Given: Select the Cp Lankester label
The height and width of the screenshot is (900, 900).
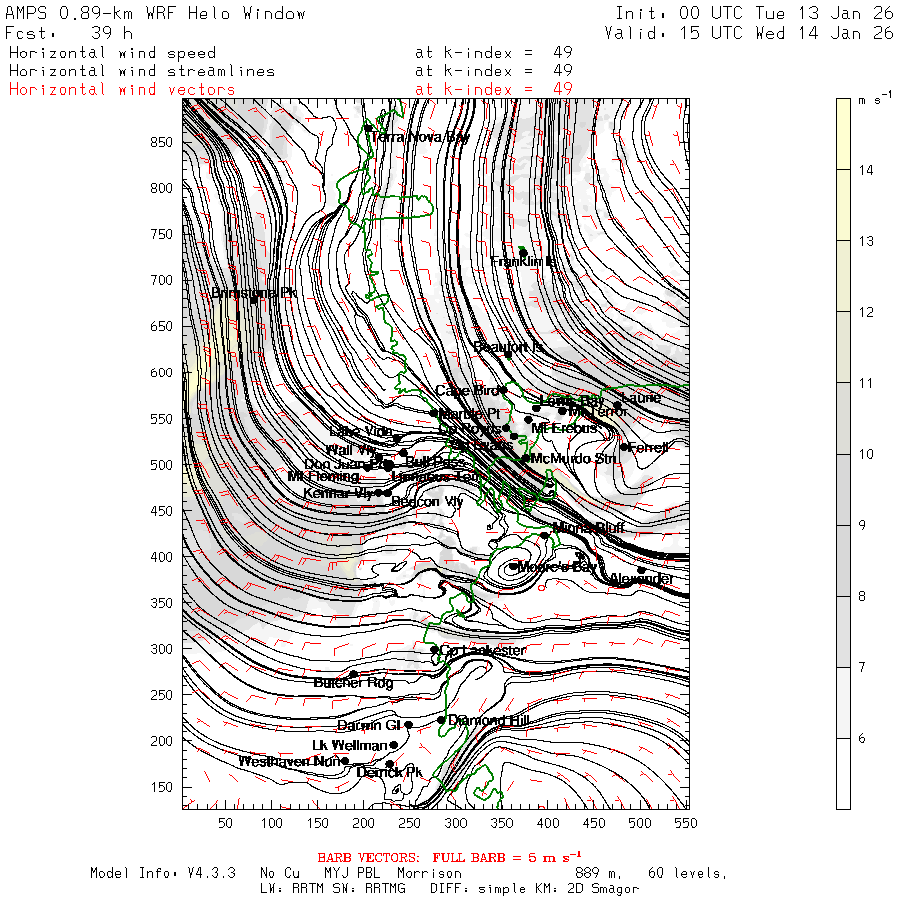Looking at the screenshot, I should pos(483,650).
